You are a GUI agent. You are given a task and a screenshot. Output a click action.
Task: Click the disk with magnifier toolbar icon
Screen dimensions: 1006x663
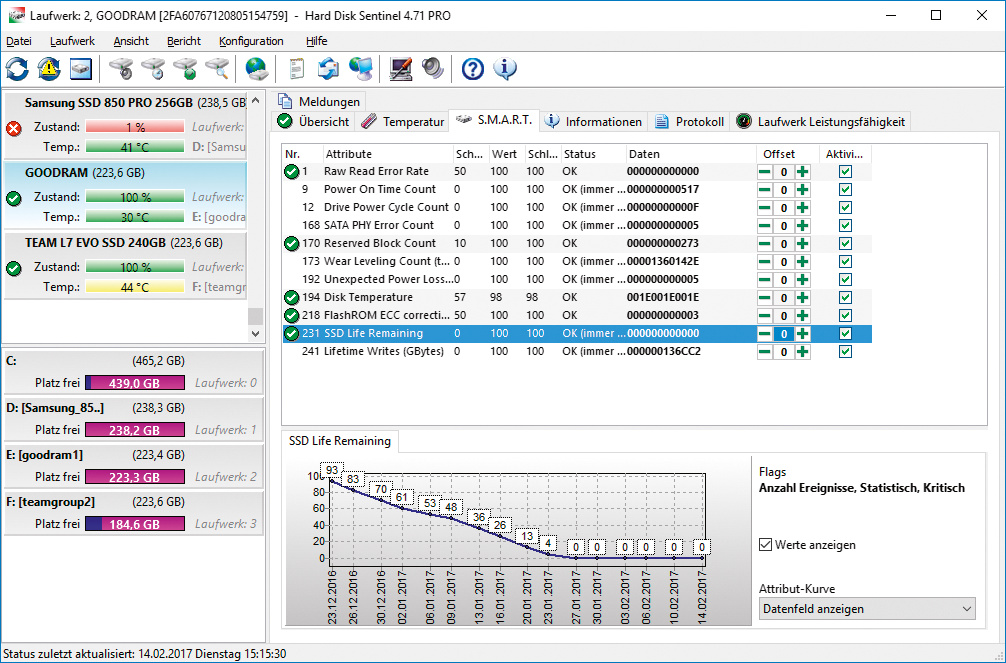pos(217,69)
